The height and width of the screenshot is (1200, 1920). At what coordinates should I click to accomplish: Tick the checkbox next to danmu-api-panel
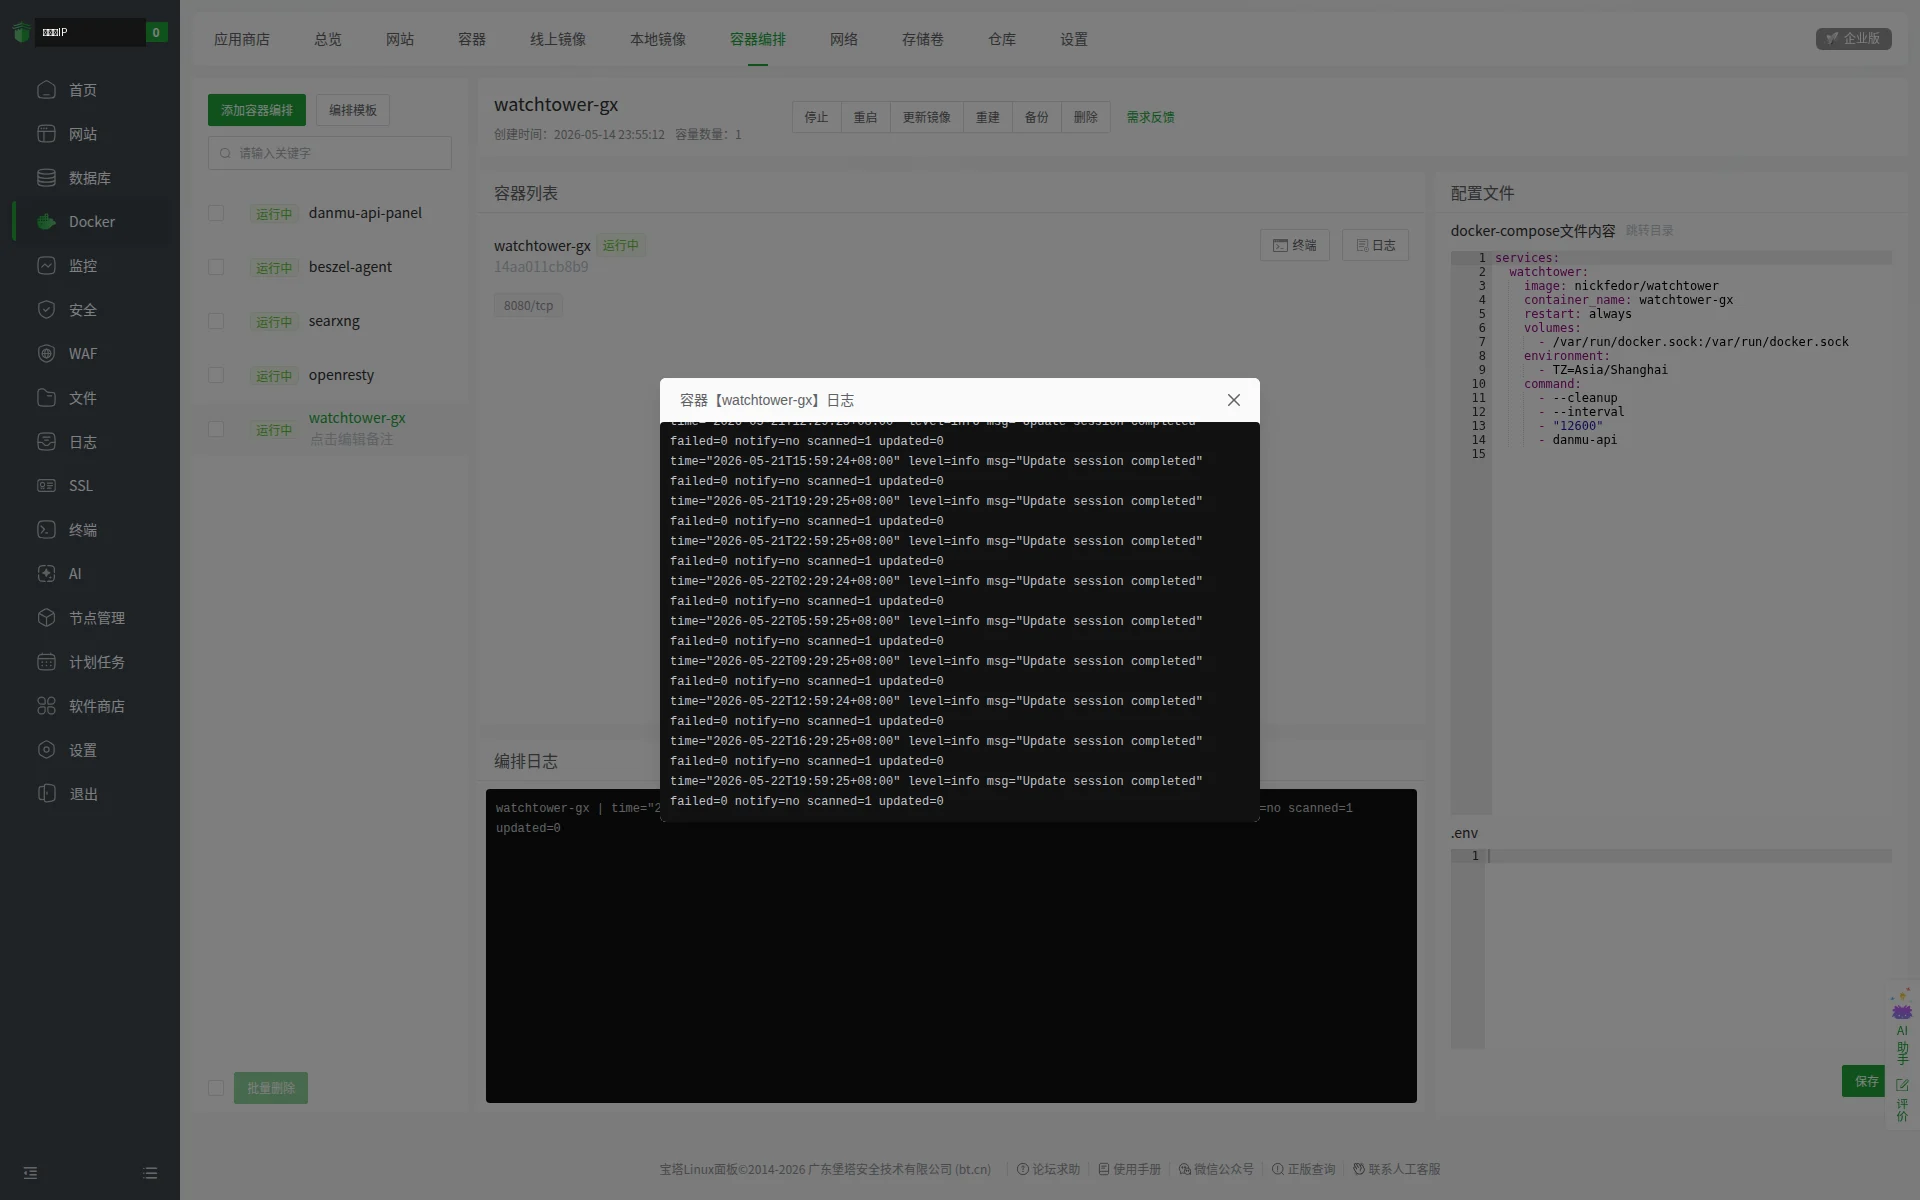[x=216, y=213]
